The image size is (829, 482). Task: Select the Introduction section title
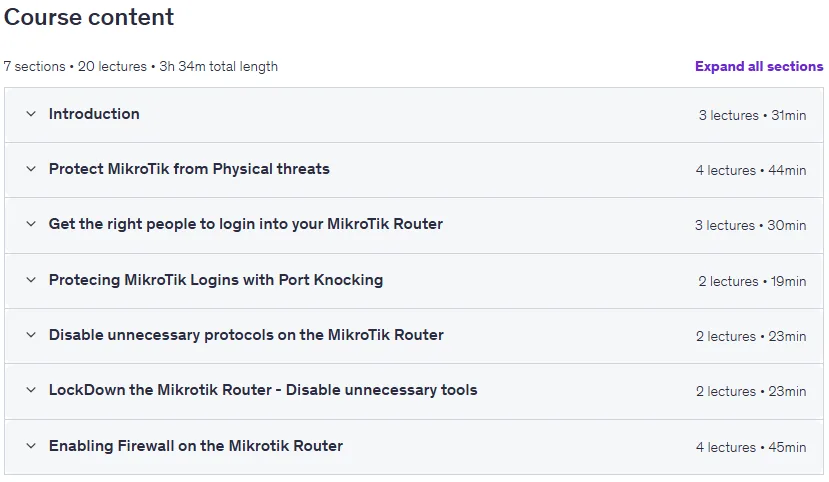coord(94,114)
